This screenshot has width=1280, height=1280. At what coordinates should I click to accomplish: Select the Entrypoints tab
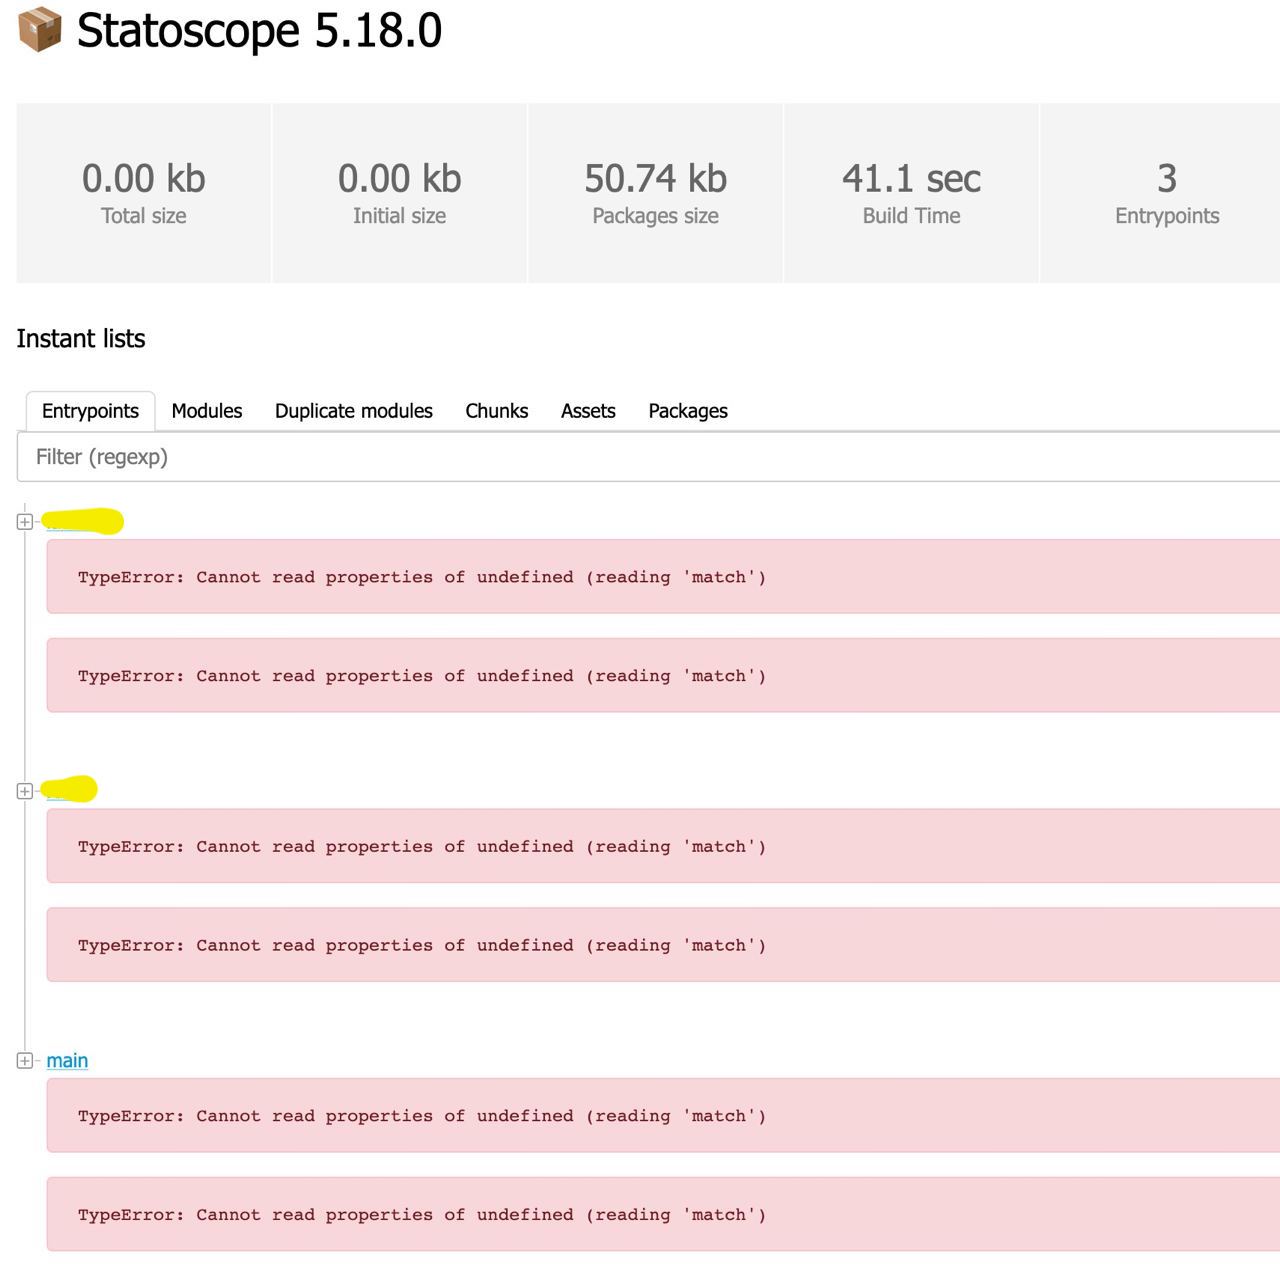[89, 410]
